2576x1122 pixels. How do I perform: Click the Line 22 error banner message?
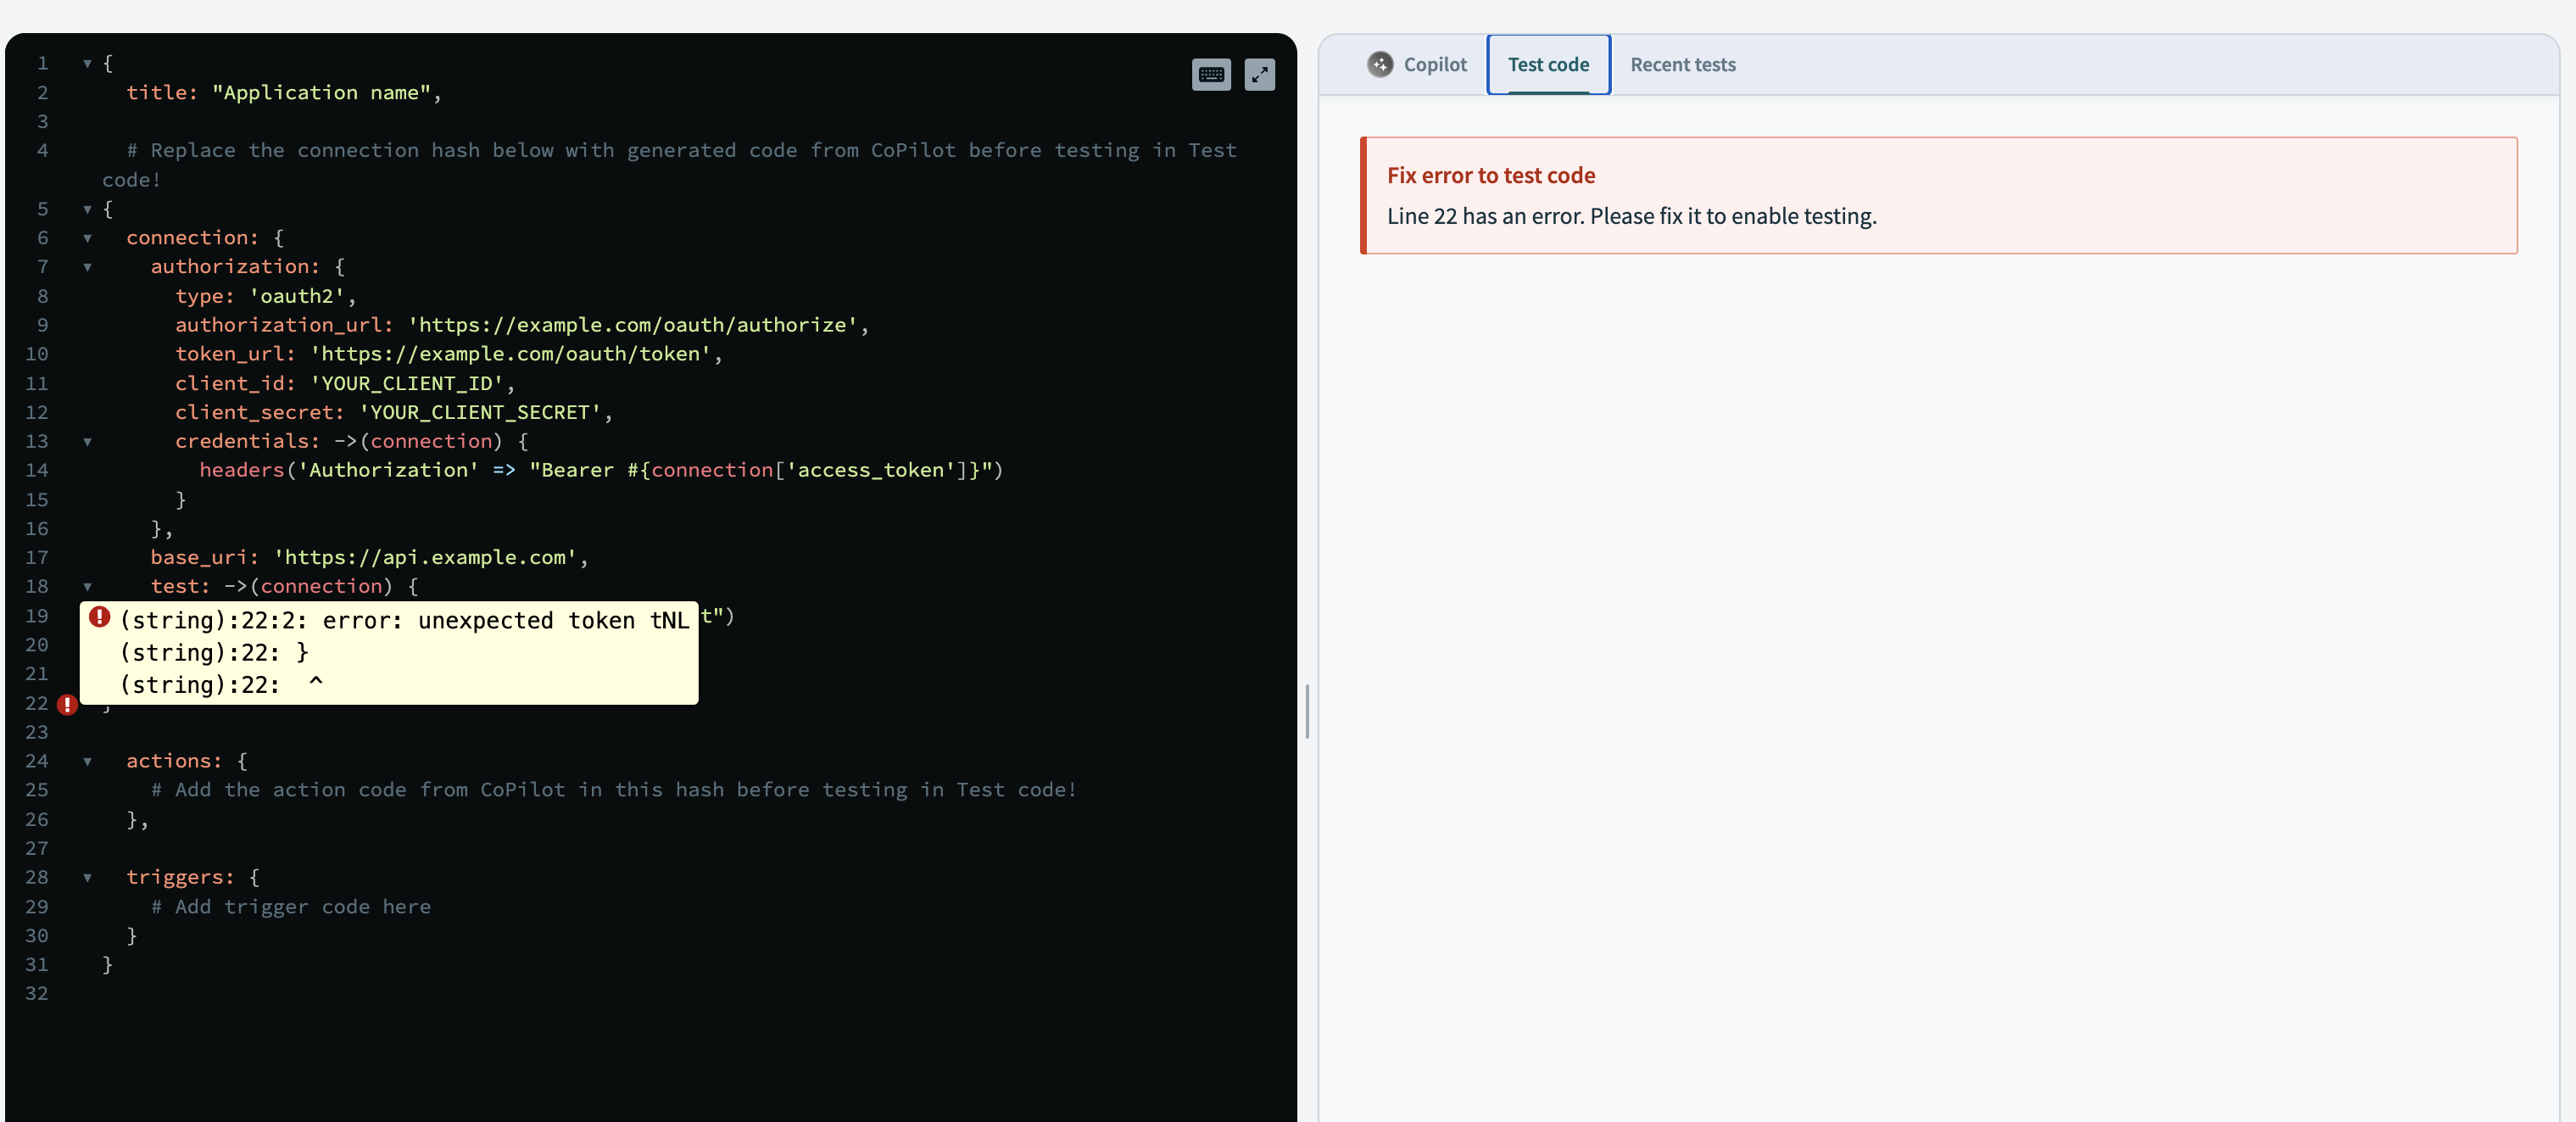click(1632, 215)
